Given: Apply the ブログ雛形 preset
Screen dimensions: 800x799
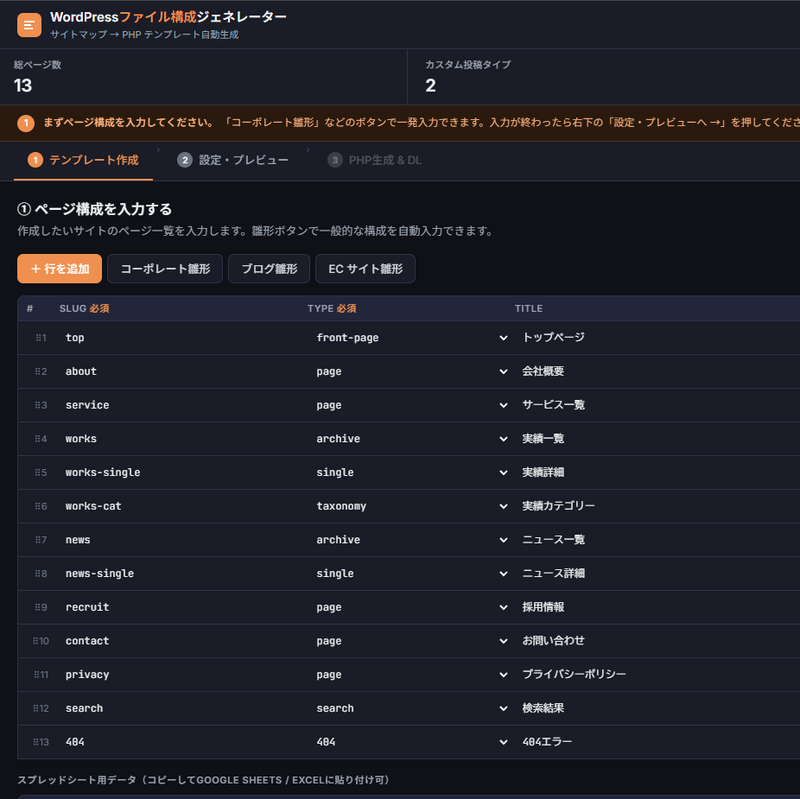Looking at the screenshot, I should [x=269, y=268].
